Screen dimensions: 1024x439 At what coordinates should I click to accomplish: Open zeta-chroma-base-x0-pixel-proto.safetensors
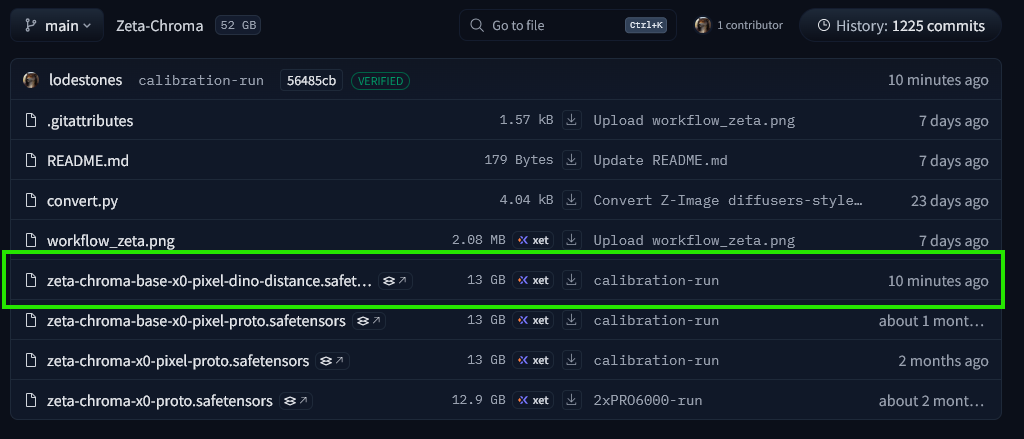(196, 321)
